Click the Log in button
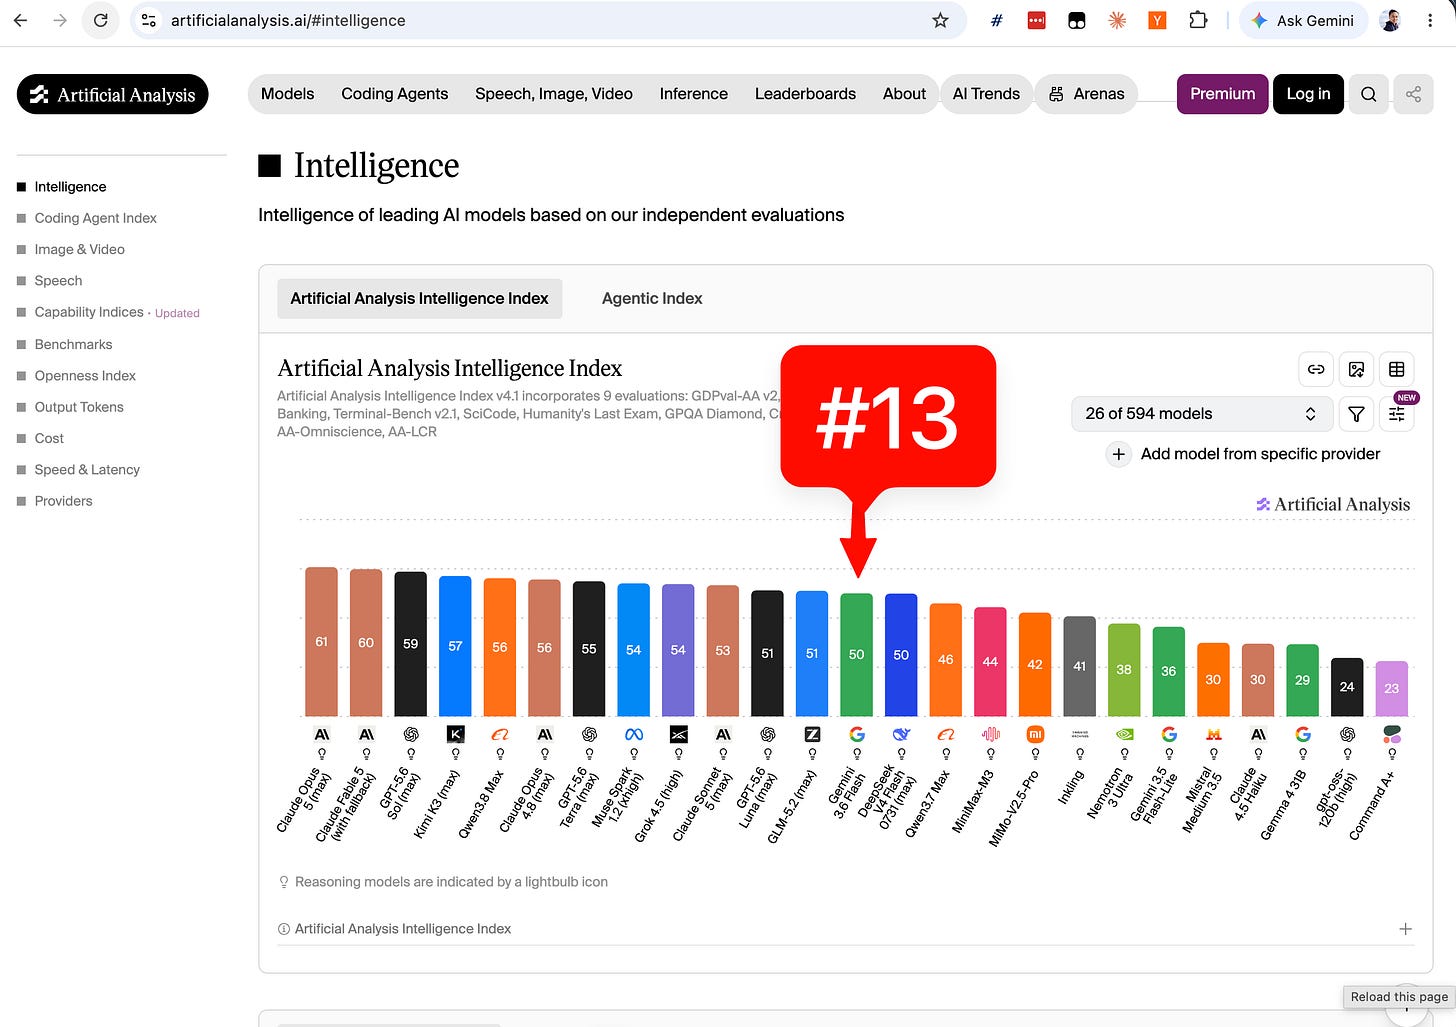Viewport: 1456px width, 1027px height. [x=1308, y=94]
